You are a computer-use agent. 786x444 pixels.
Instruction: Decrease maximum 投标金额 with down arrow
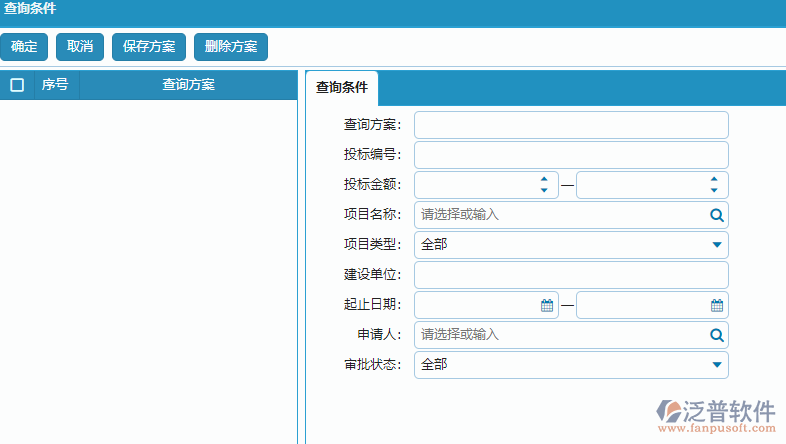pos(714,190)
